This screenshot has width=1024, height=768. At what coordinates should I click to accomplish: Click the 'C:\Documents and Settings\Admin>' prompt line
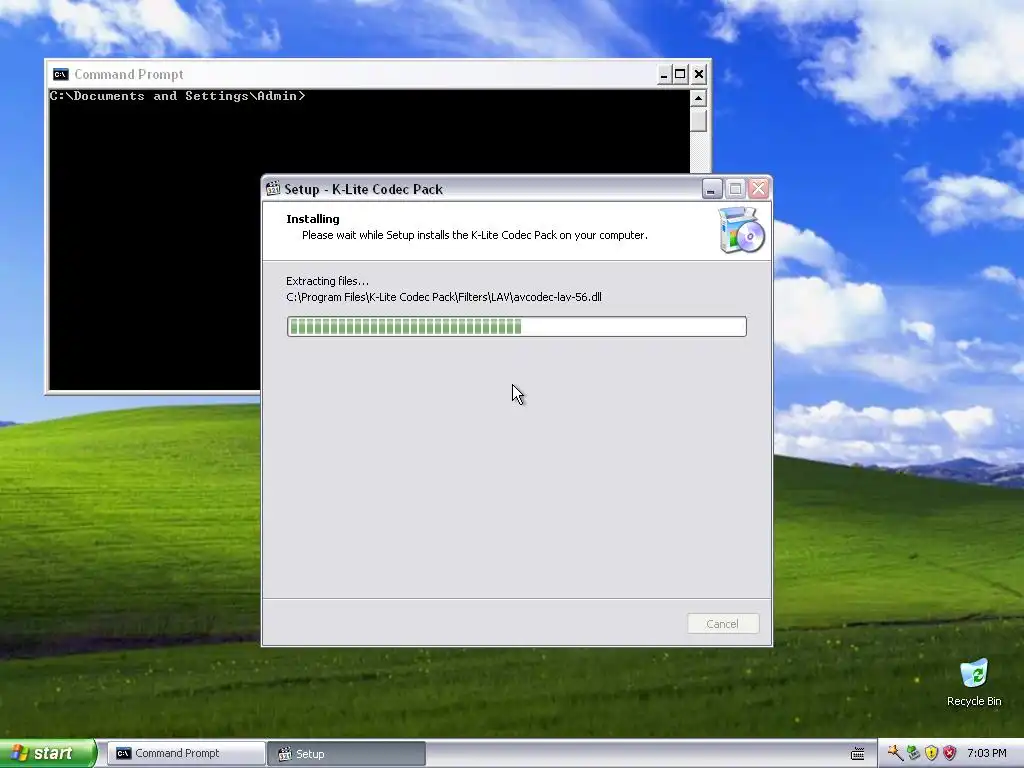click(178, 96)
